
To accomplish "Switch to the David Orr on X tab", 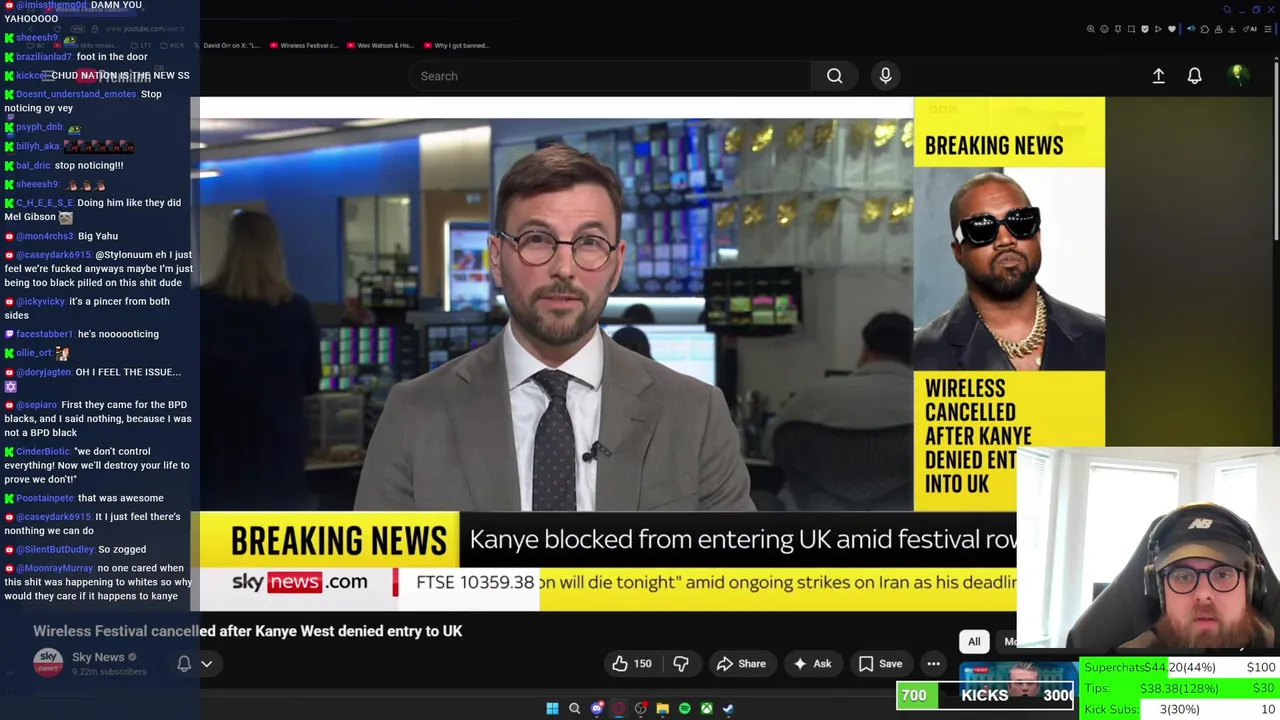I will 228,45.
